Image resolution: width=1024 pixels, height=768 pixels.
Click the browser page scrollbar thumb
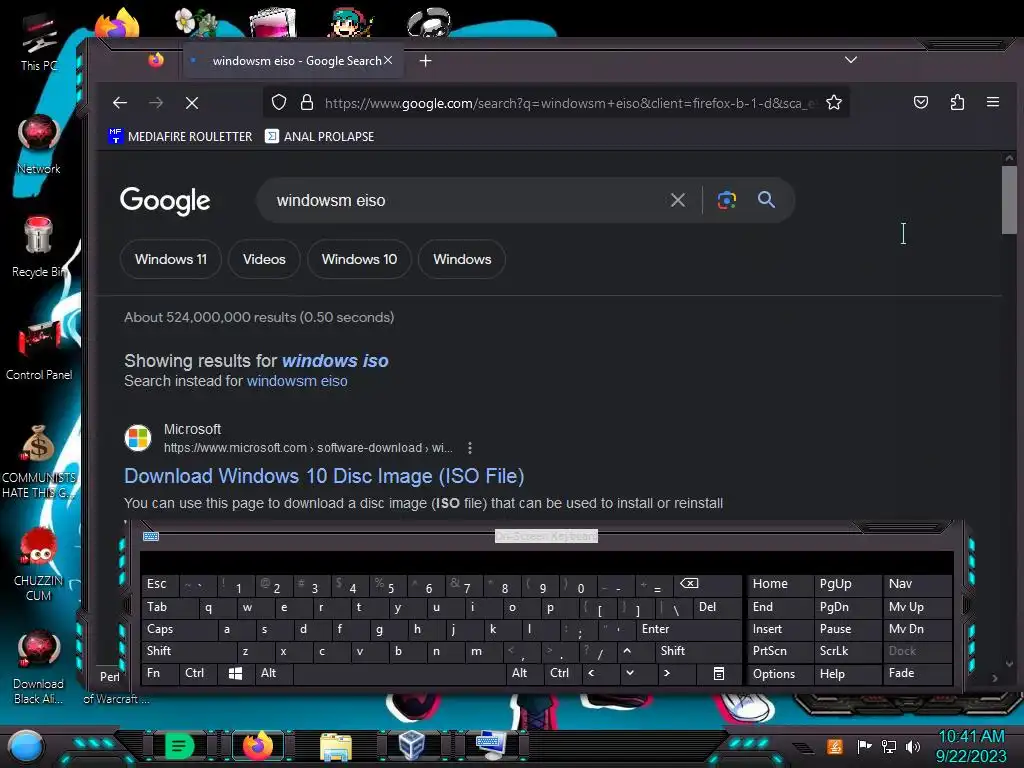(x=1009, y=199)
